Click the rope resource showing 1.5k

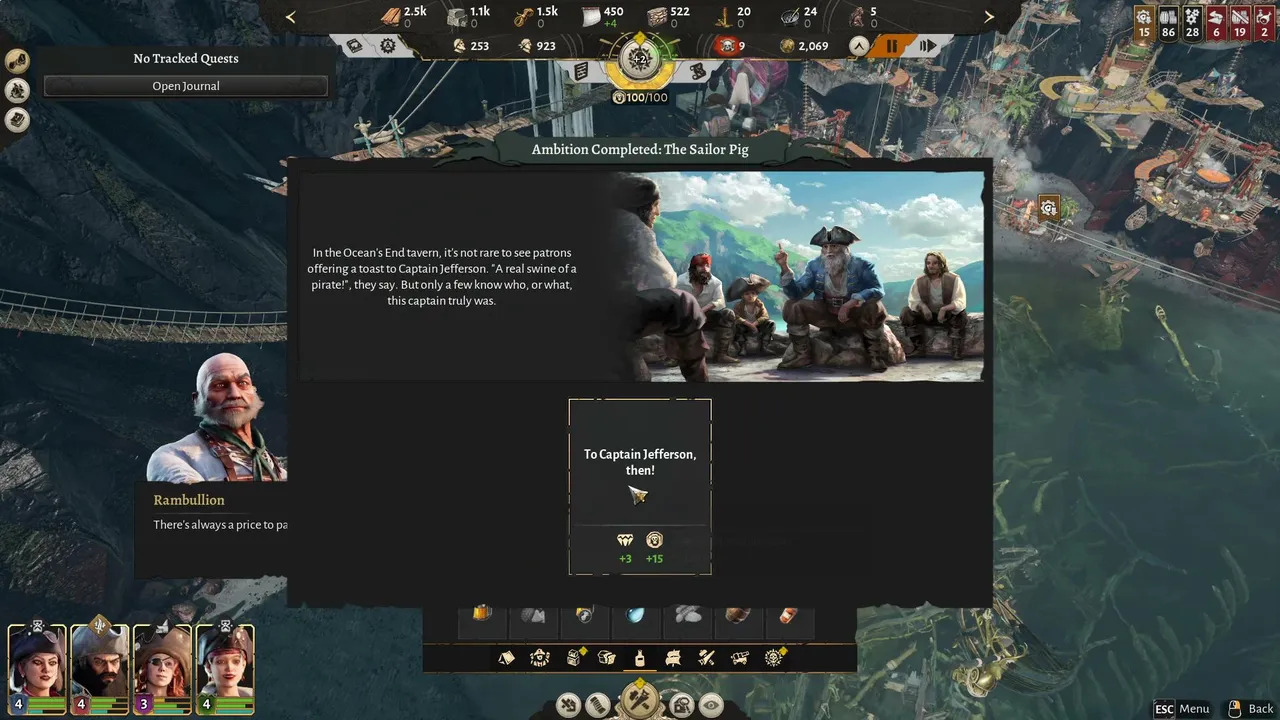point(536,16)
